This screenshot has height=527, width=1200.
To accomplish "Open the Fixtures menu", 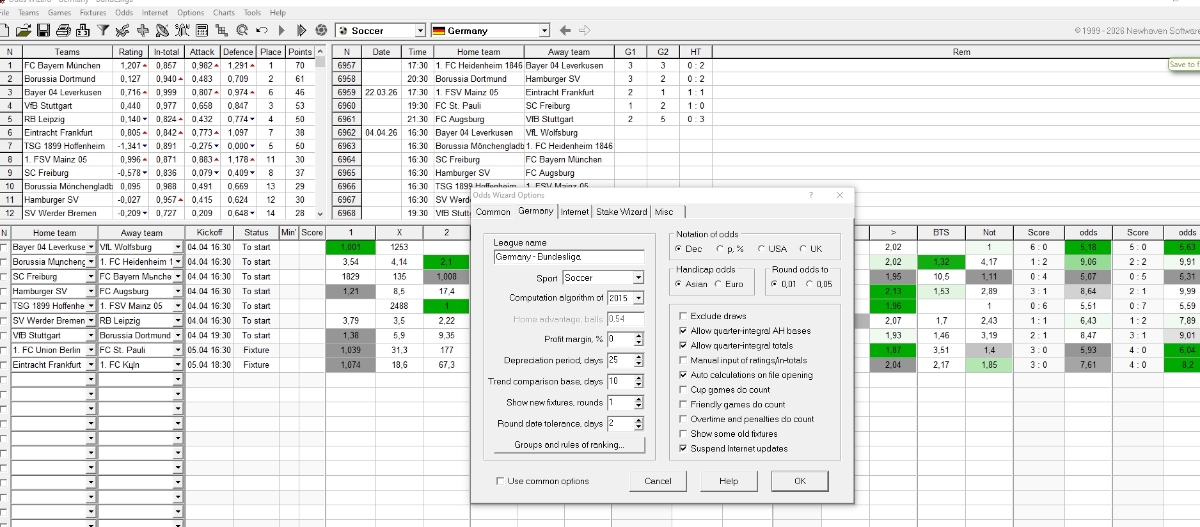I will [x=93, y=13].
